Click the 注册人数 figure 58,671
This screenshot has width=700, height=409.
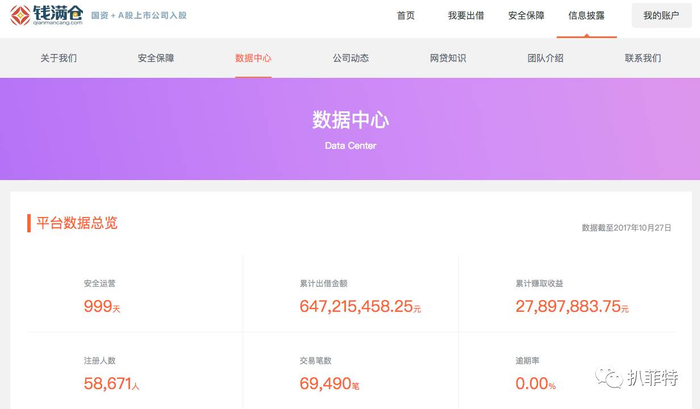tap(107, 383)
